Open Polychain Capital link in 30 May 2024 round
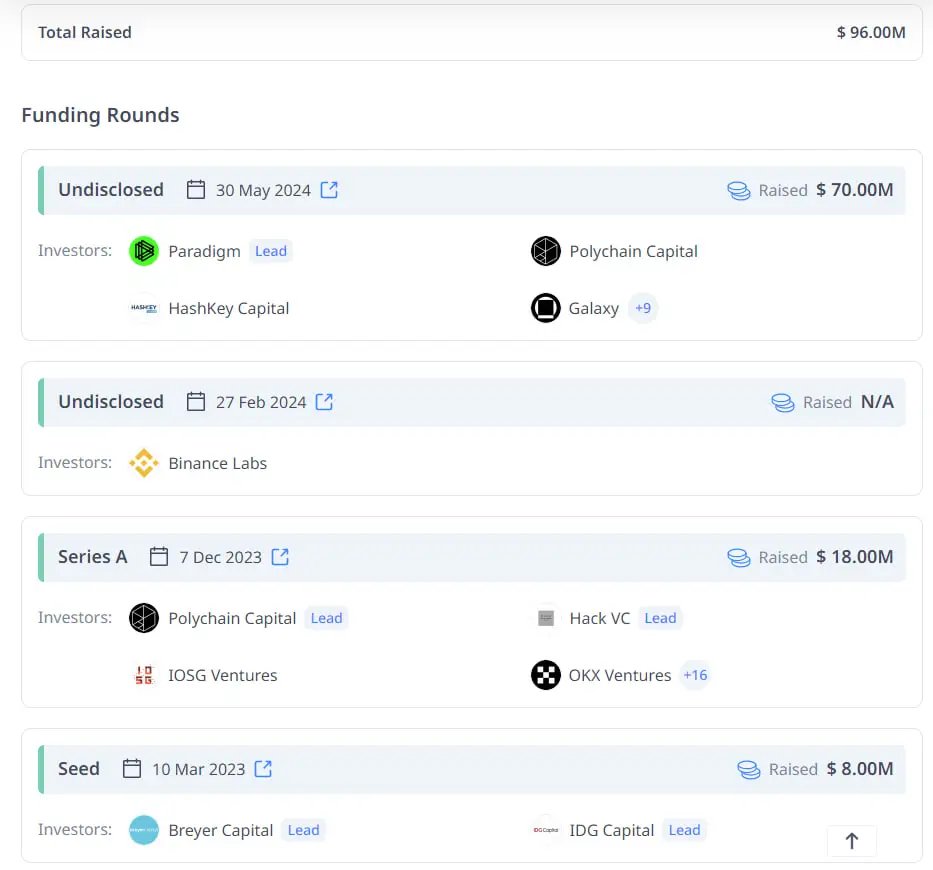 click(633, 252)
